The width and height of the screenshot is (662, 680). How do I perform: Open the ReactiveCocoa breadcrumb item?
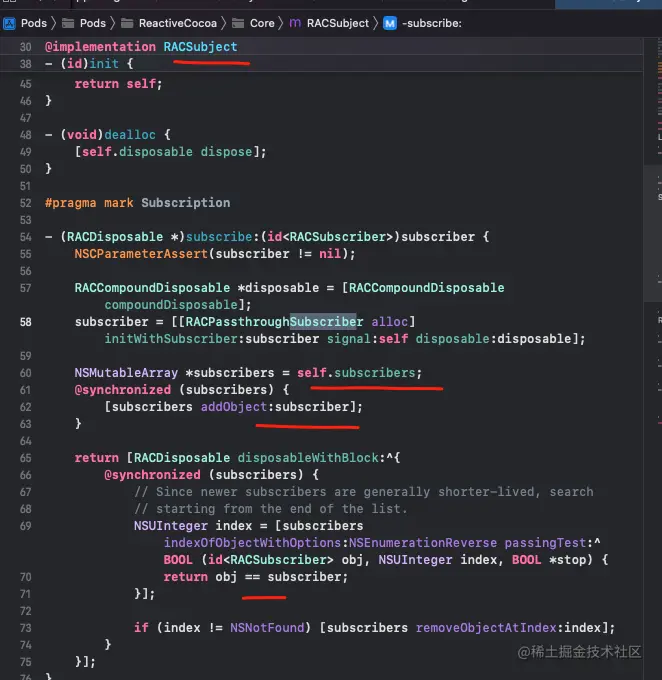tap(178, 23)
